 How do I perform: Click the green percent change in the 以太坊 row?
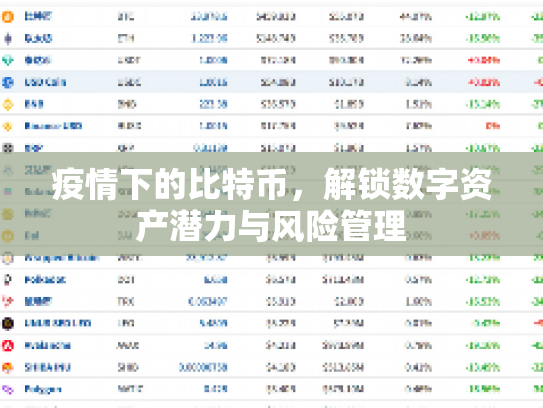click(483, 38)
